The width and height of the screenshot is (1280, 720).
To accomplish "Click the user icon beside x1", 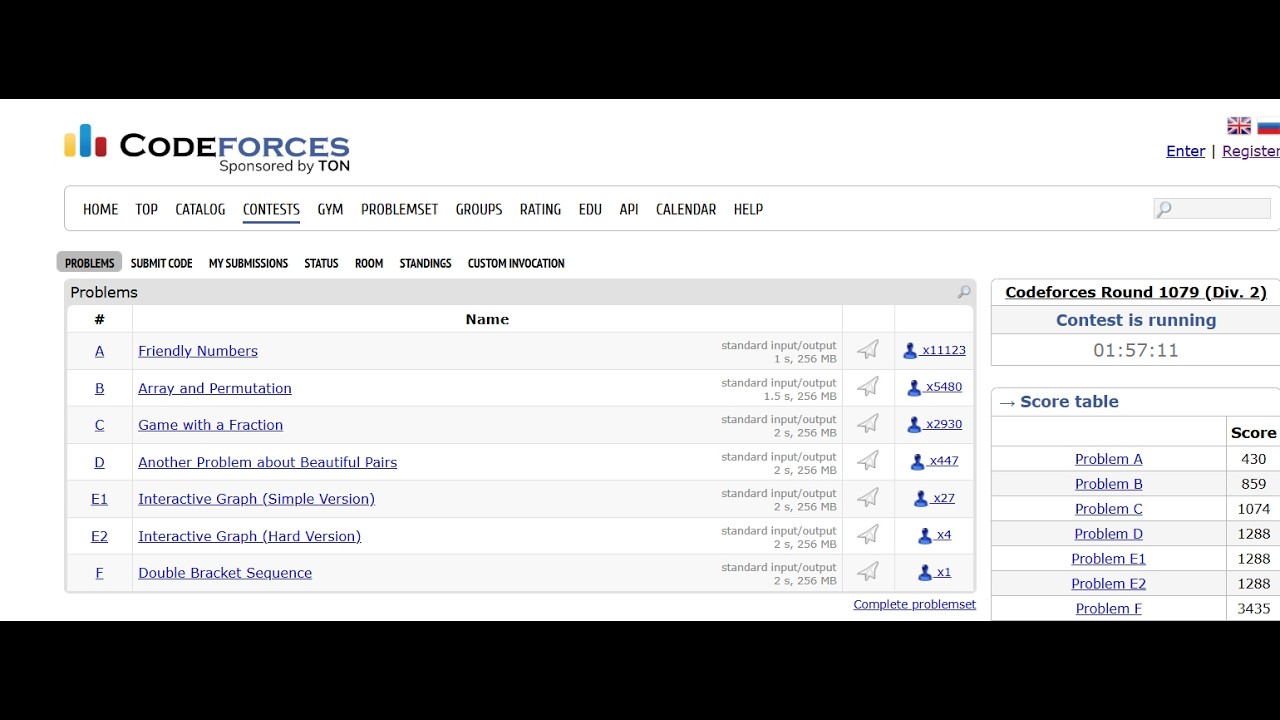I will (x=925, y=573).
